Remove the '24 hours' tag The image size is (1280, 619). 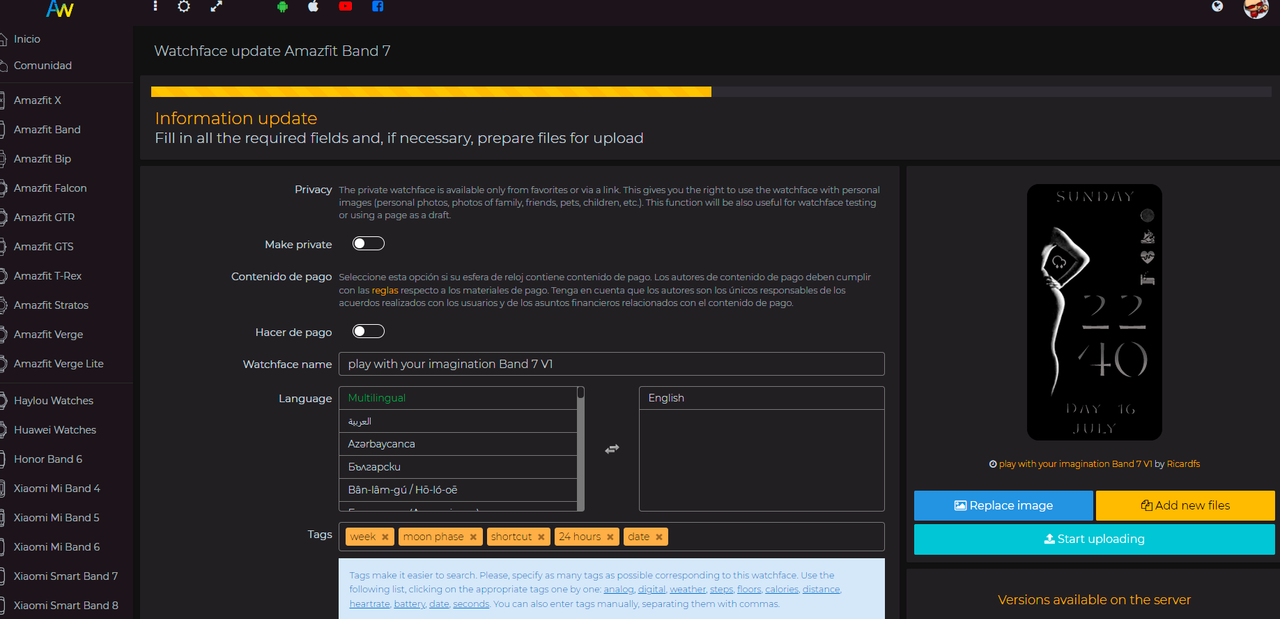click(610, 537)
